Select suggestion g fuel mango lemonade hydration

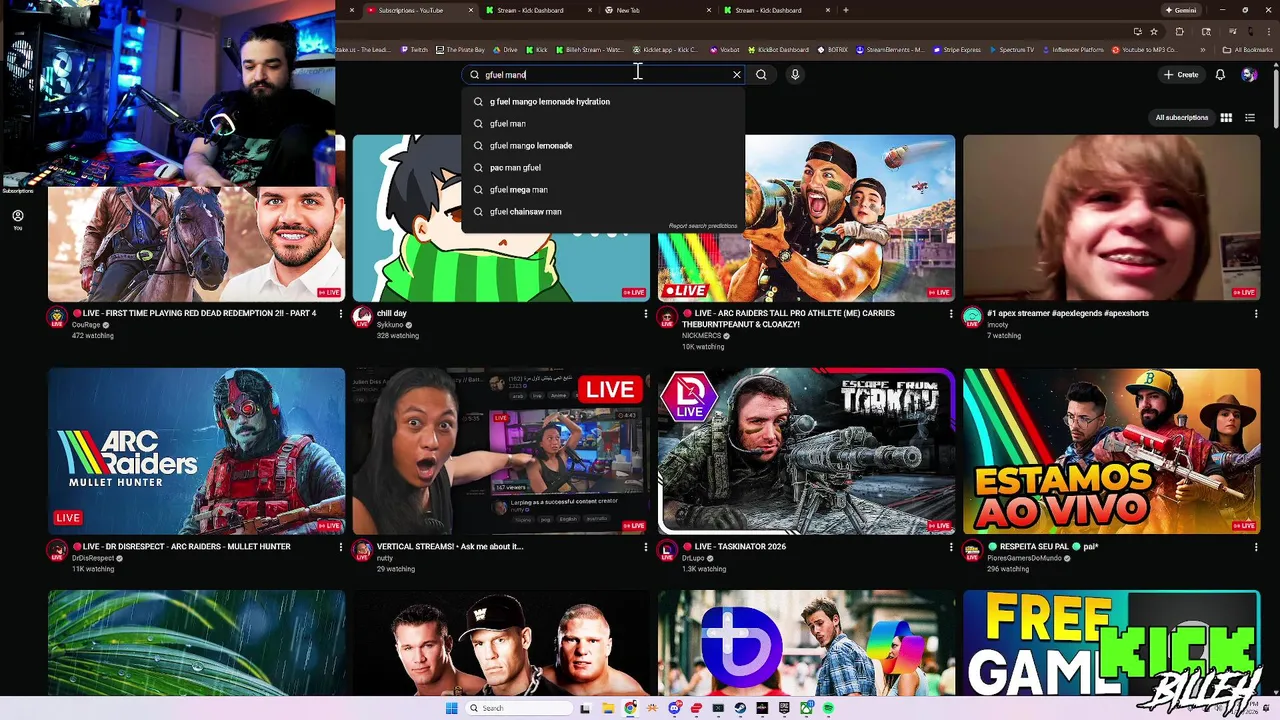click(x=603, y=102)
